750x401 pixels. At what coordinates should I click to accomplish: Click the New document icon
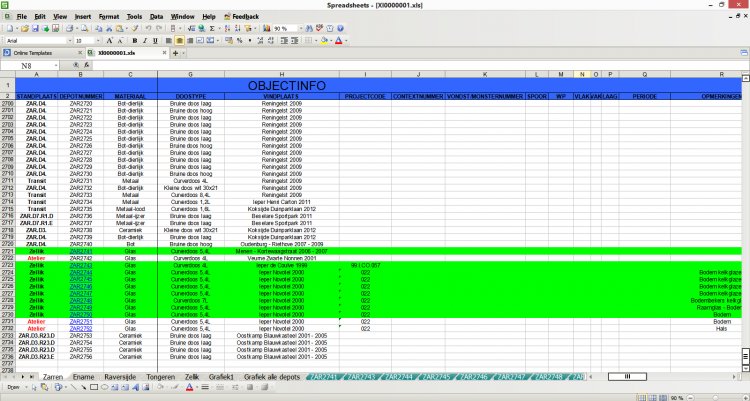9,28
